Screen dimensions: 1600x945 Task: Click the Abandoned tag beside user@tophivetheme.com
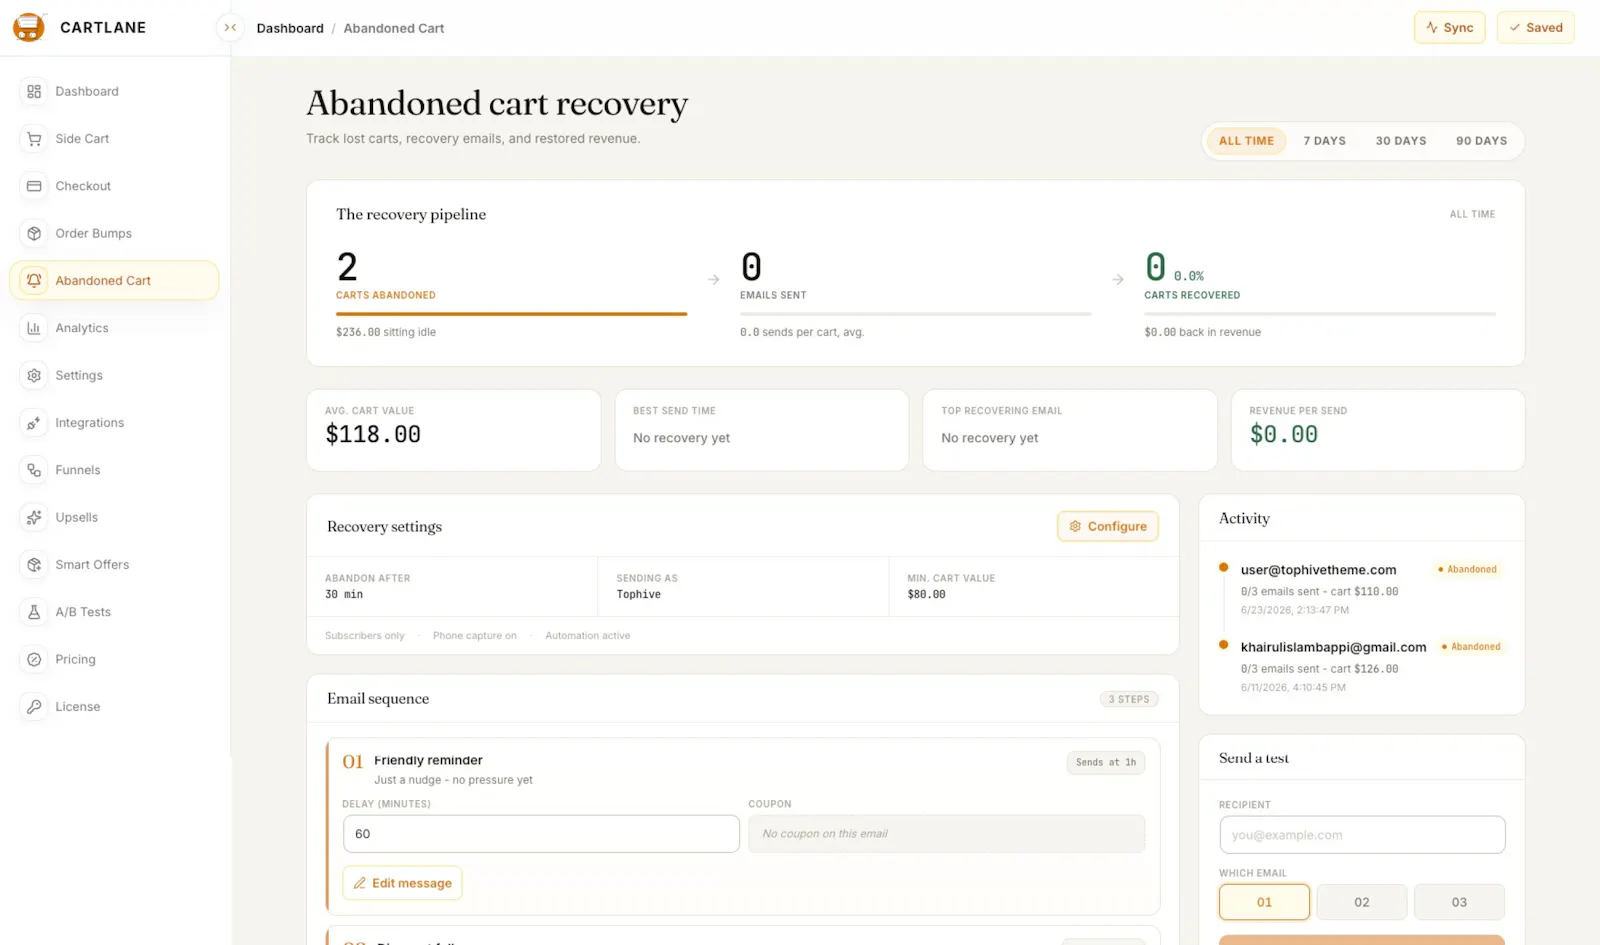[1467, 570]
